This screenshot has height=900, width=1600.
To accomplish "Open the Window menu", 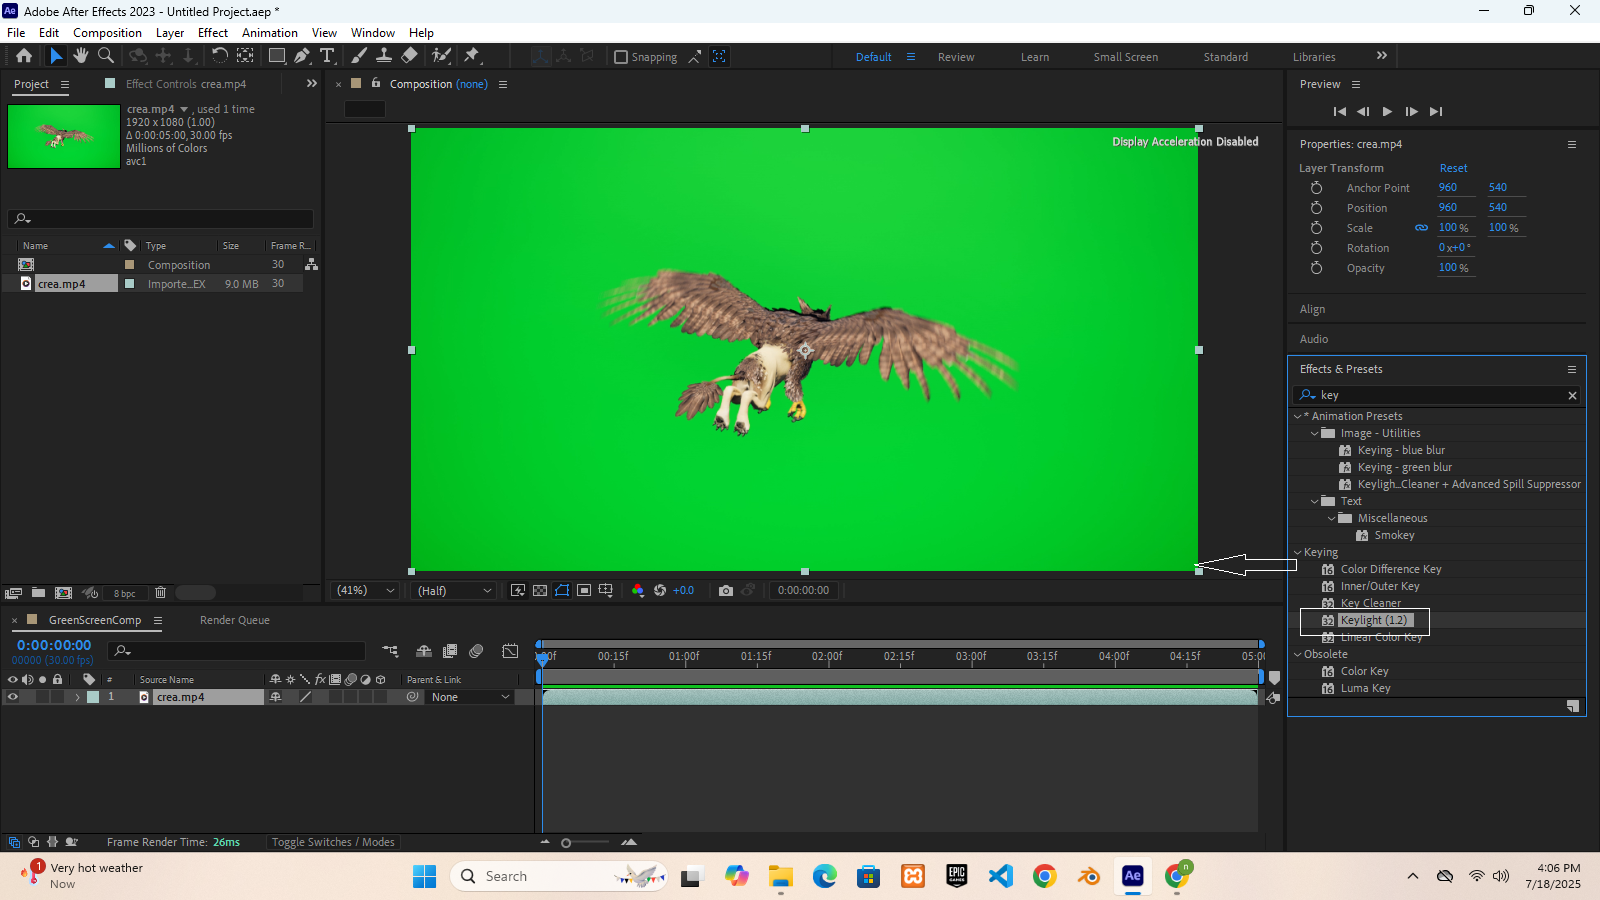I will point(373,32).
